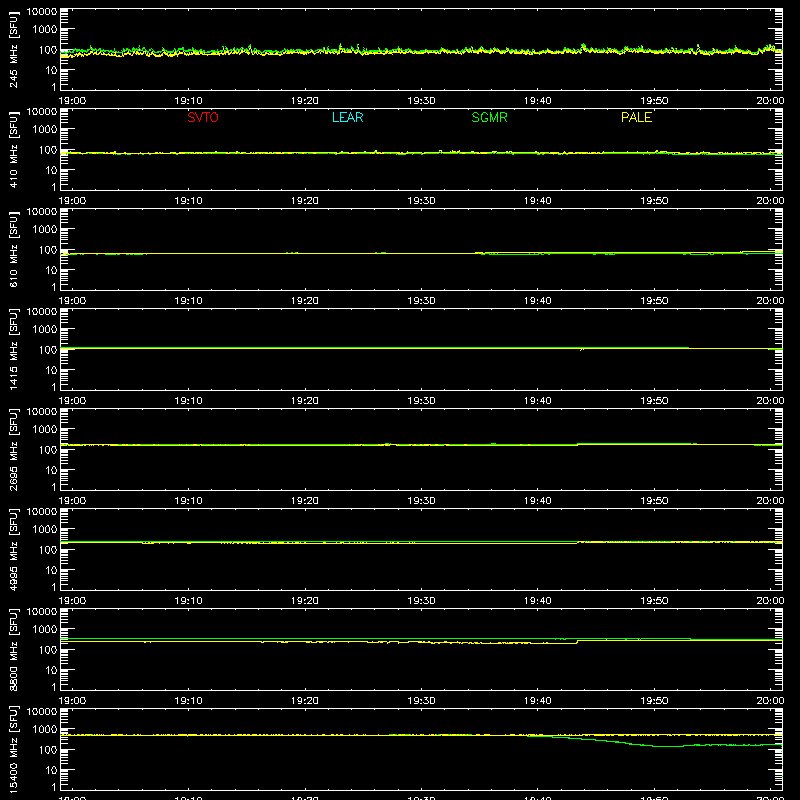Select the '245 MHz [SFU]' axis title
The height and width of the screenshot is (800, 800).
click(14, 49)
